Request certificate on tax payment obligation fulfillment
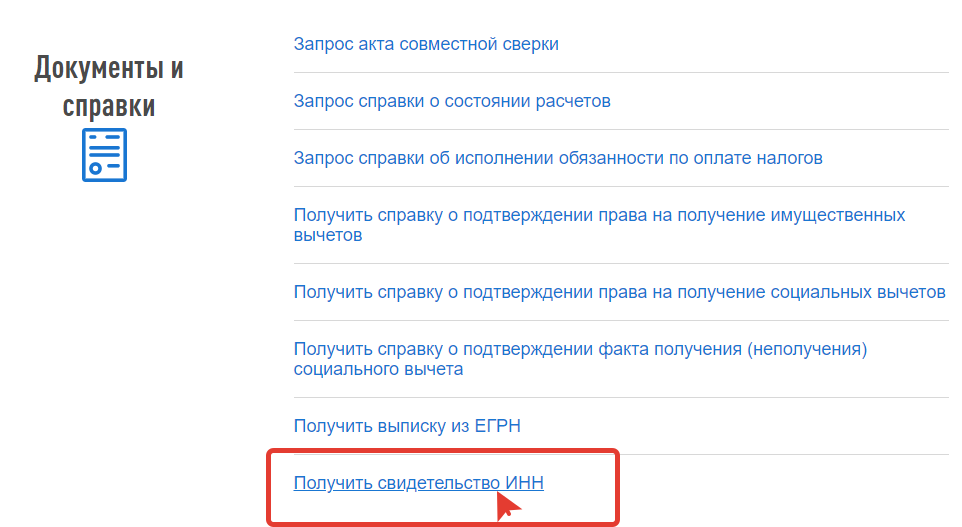The width and height of the screenshot is (962, 527). tap(558, 158)
